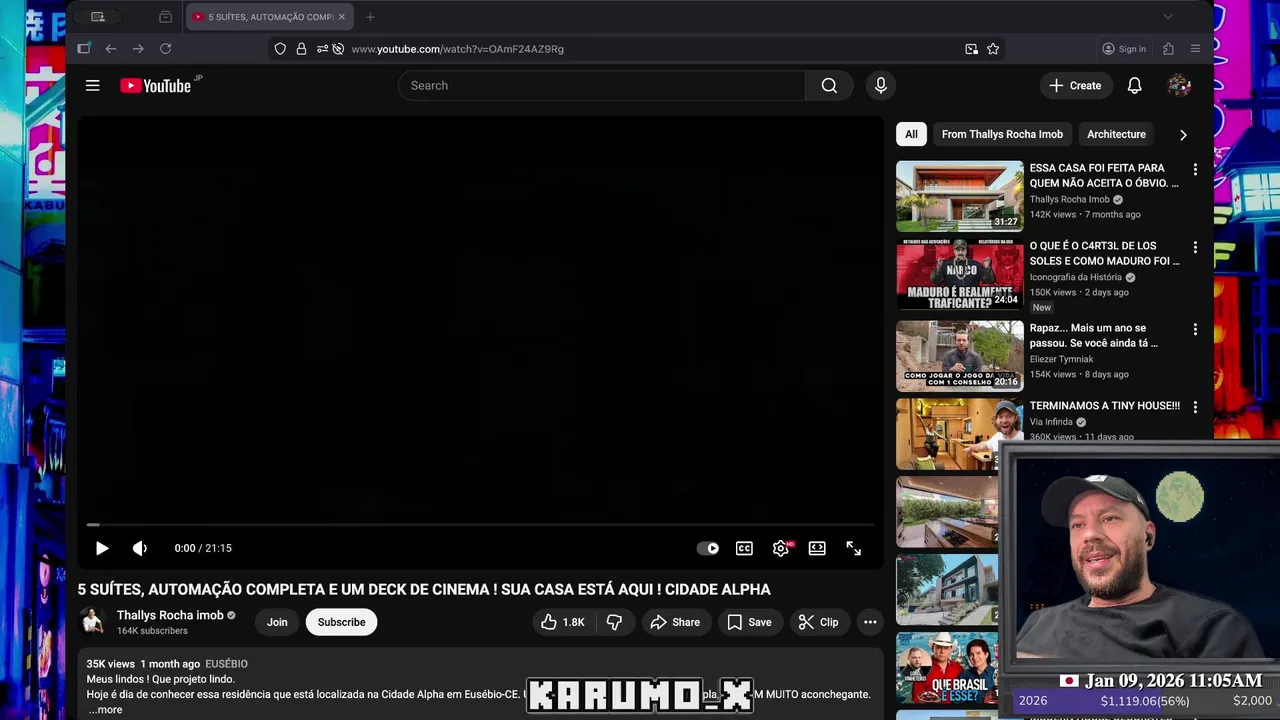Toggle the browser sidebar
This screenshot has height=720, width=1280.
[x=84, y=49]
